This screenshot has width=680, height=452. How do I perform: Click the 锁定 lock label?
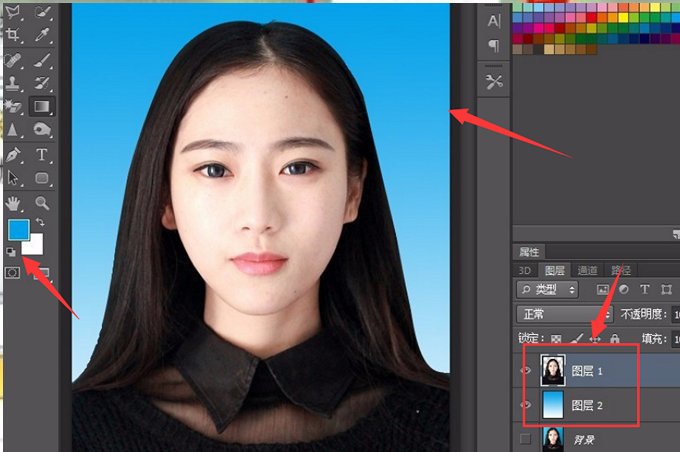click(530, 338)
